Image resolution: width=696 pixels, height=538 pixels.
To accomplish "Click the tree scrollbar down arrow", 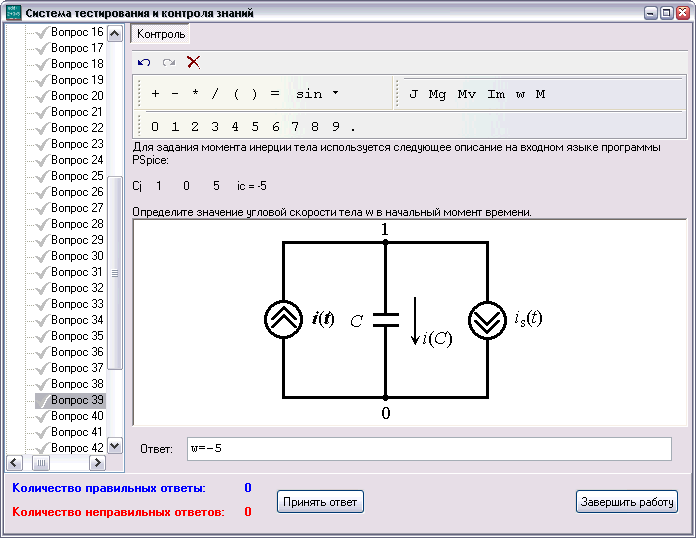I will [115, 445].
